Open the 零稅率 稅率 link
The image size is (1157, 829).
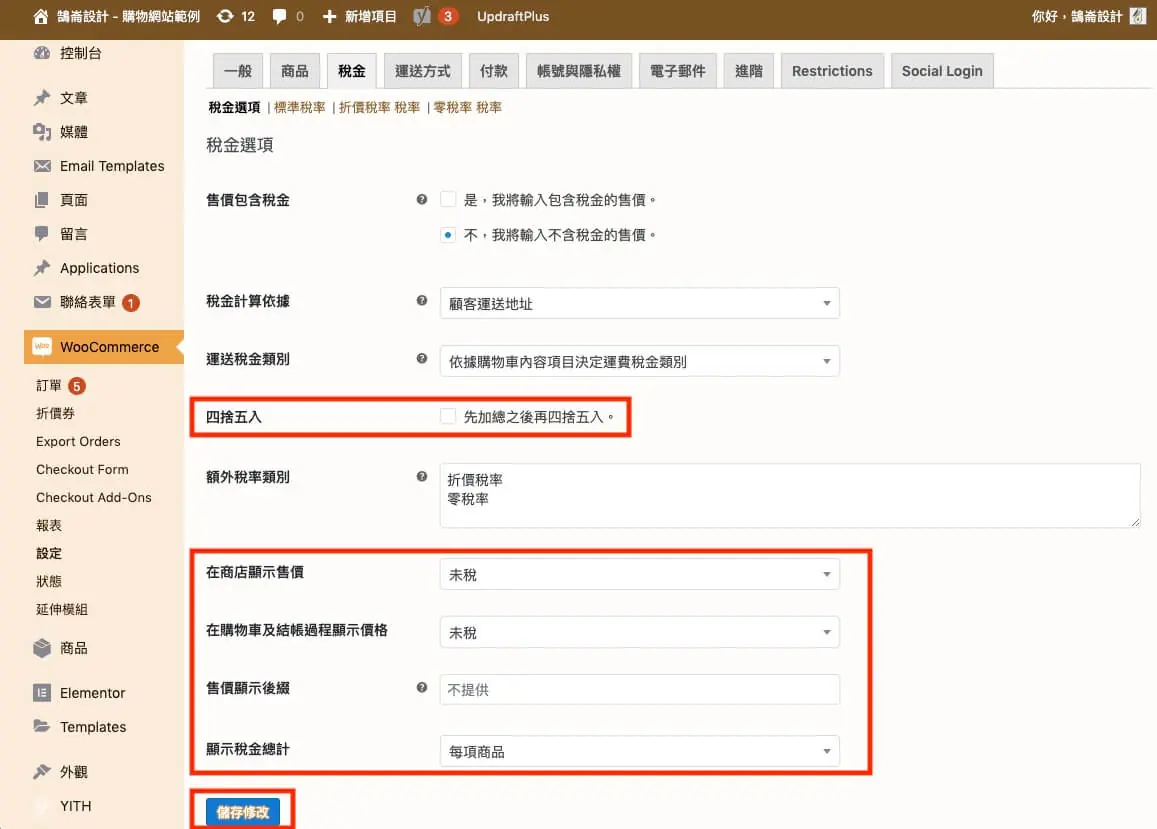click(x=467, y=108)
